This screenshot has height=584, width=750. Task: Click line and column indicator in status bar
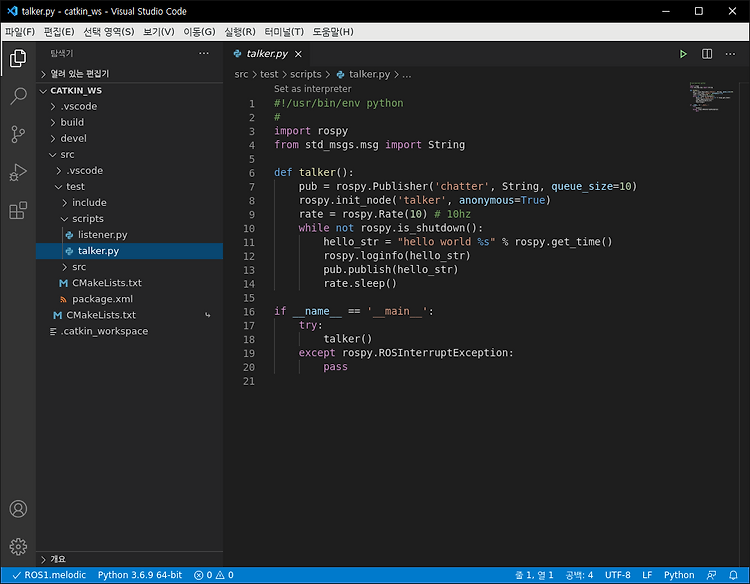click(534, 575)
